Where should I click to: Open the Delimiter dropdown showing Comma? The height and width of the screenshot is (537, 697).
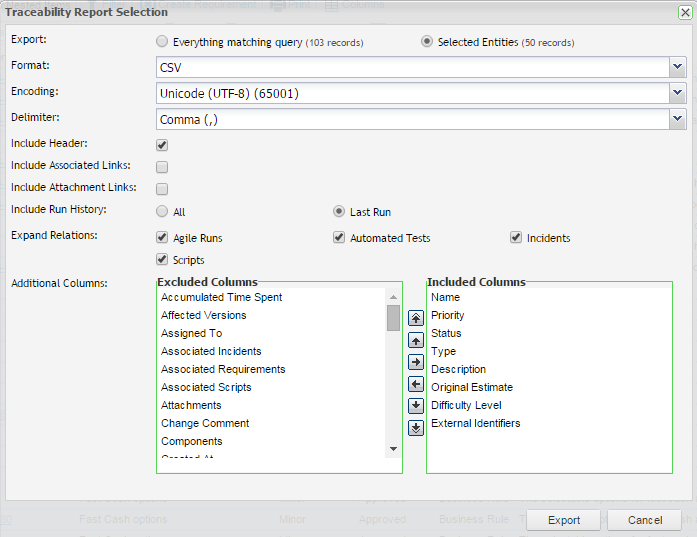(420, 119)
